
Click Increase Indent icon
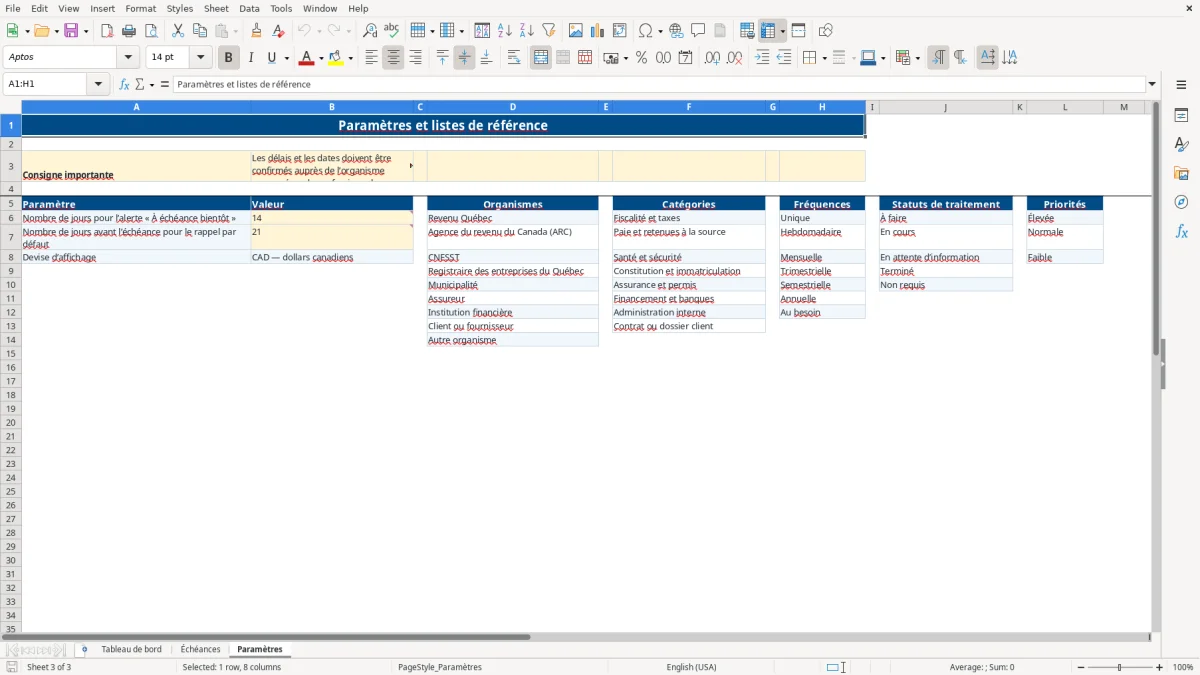[x=762, y=58]
